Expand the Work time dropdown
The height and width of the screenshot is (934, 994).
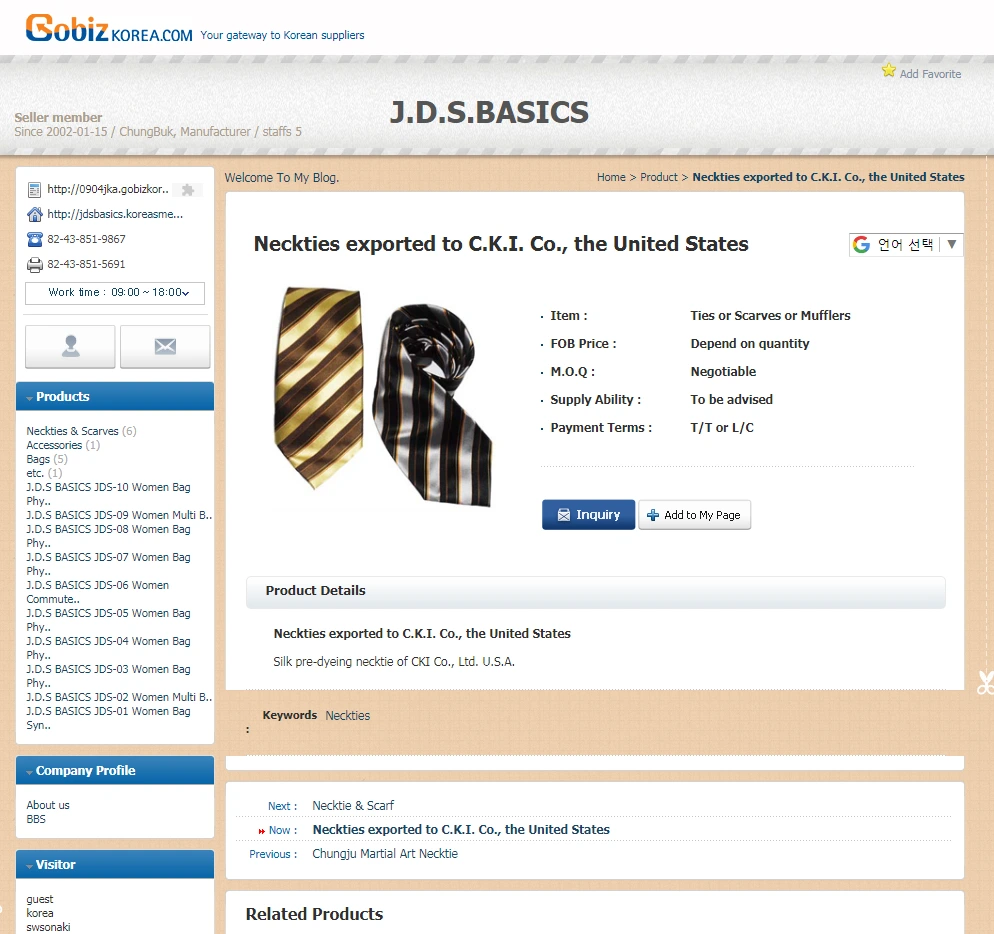115,293
